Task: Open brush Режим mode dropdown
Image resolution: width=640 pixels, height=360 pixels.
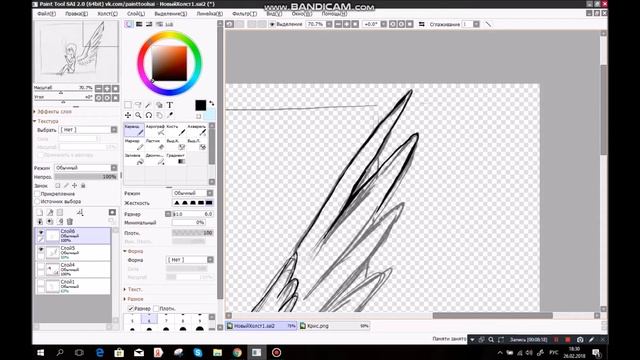Action: click(x=192, y=193)
